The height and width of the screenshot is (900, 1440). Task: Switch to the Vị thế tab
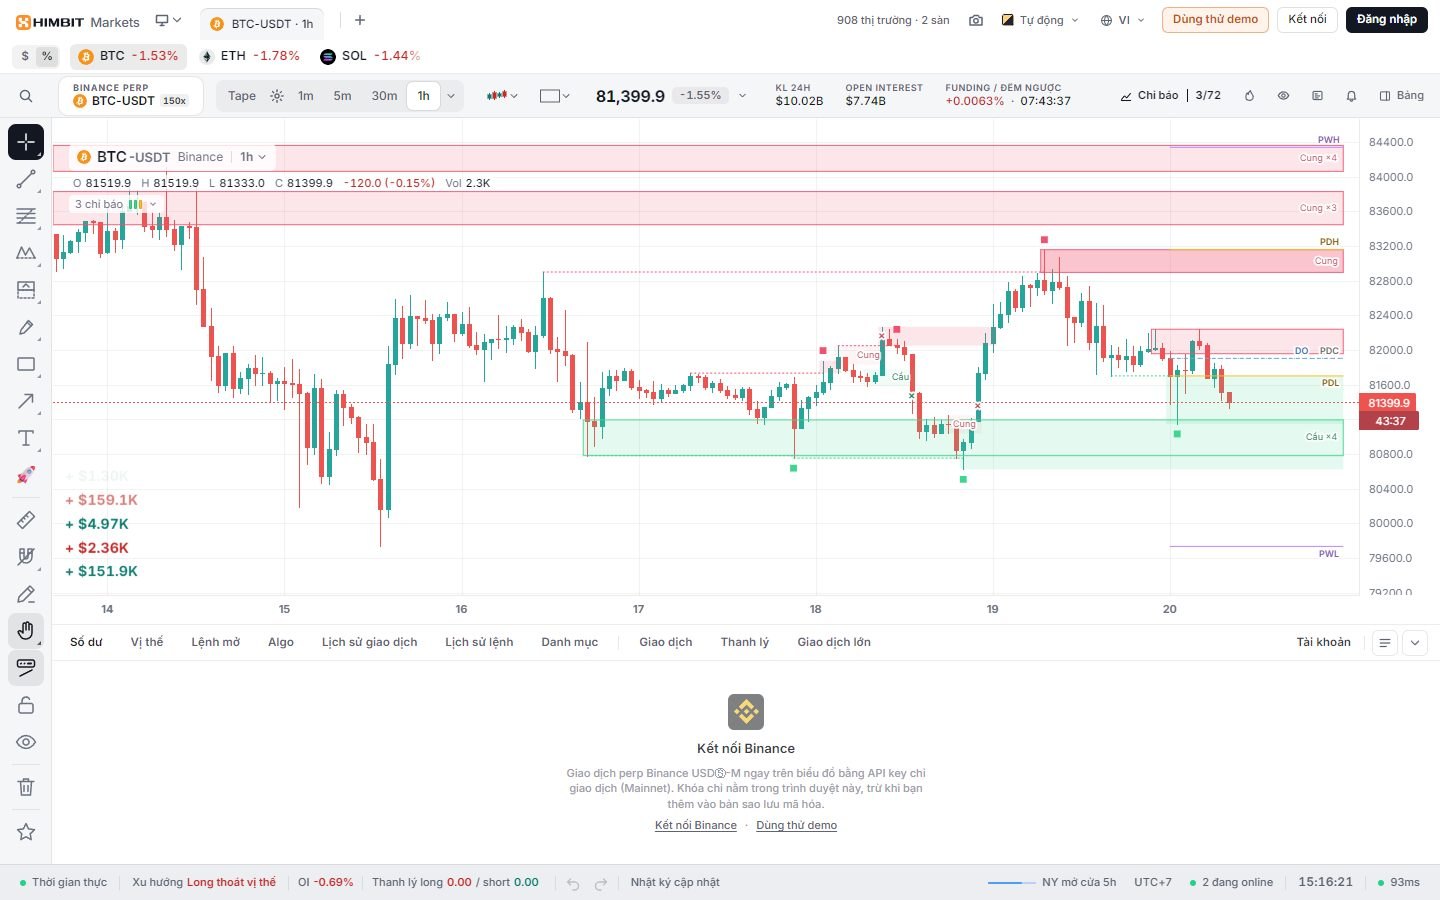(x=147, y=642)
